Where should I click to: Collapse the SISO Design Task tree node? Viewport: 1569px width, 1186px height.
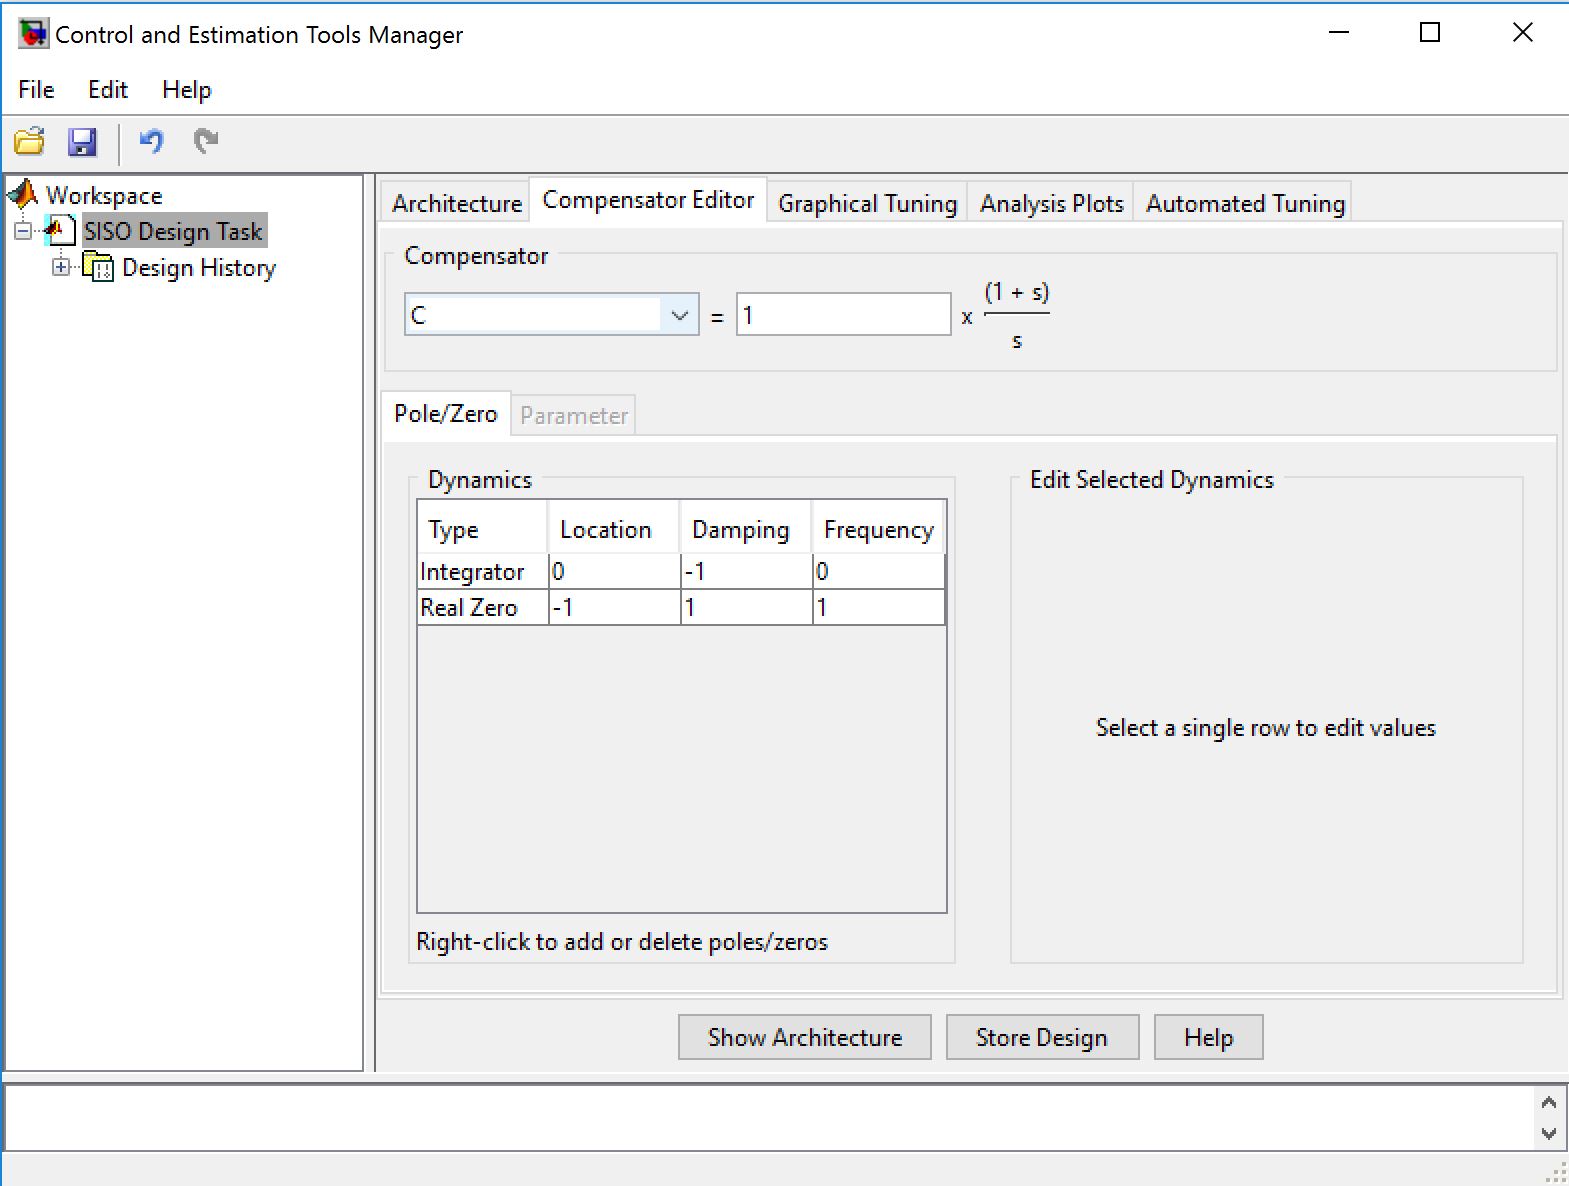point(23,231)
